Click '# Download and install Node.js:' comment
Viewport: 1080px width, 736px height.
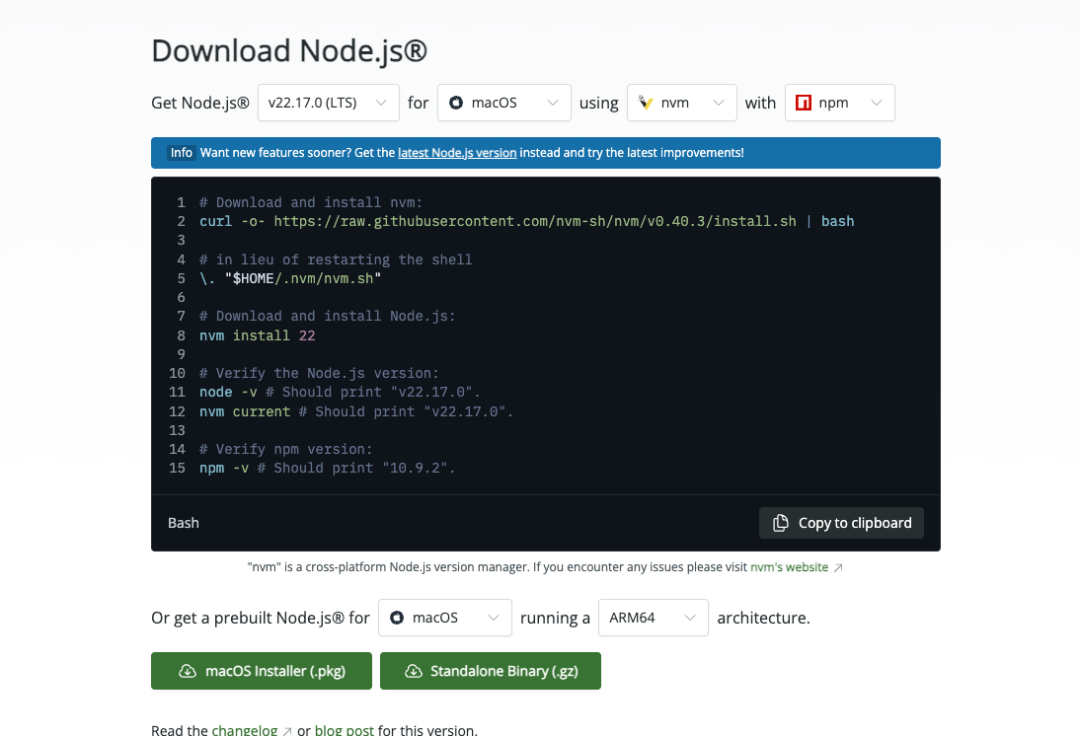coord(327,316)
